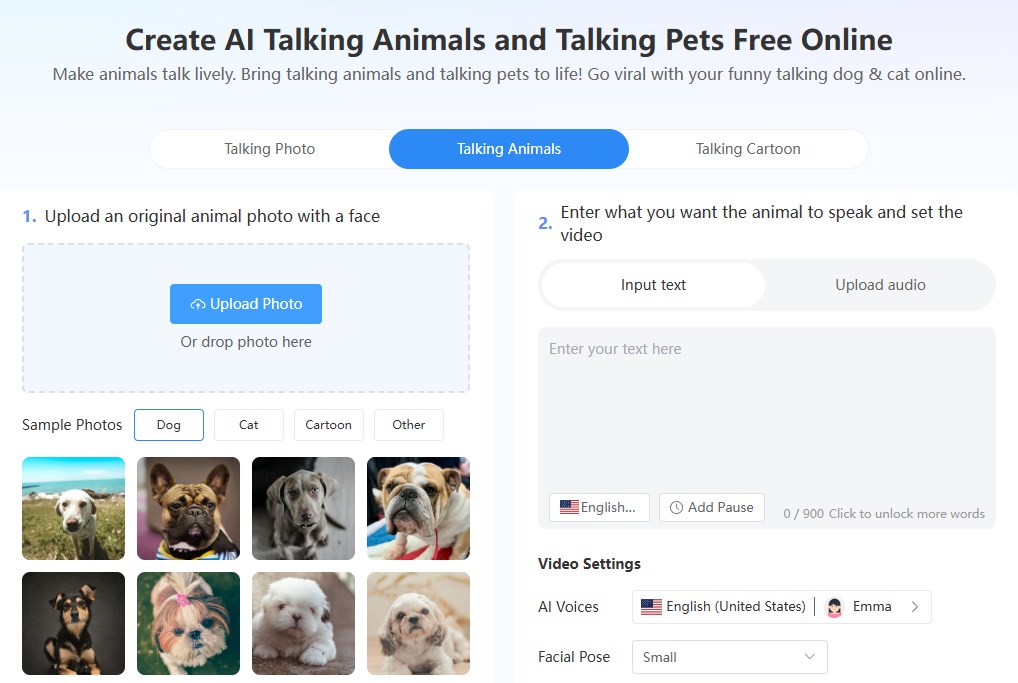Choose the white dog on beach photo
This screenshot has width=1018, height=683.
tap(73, 508)
